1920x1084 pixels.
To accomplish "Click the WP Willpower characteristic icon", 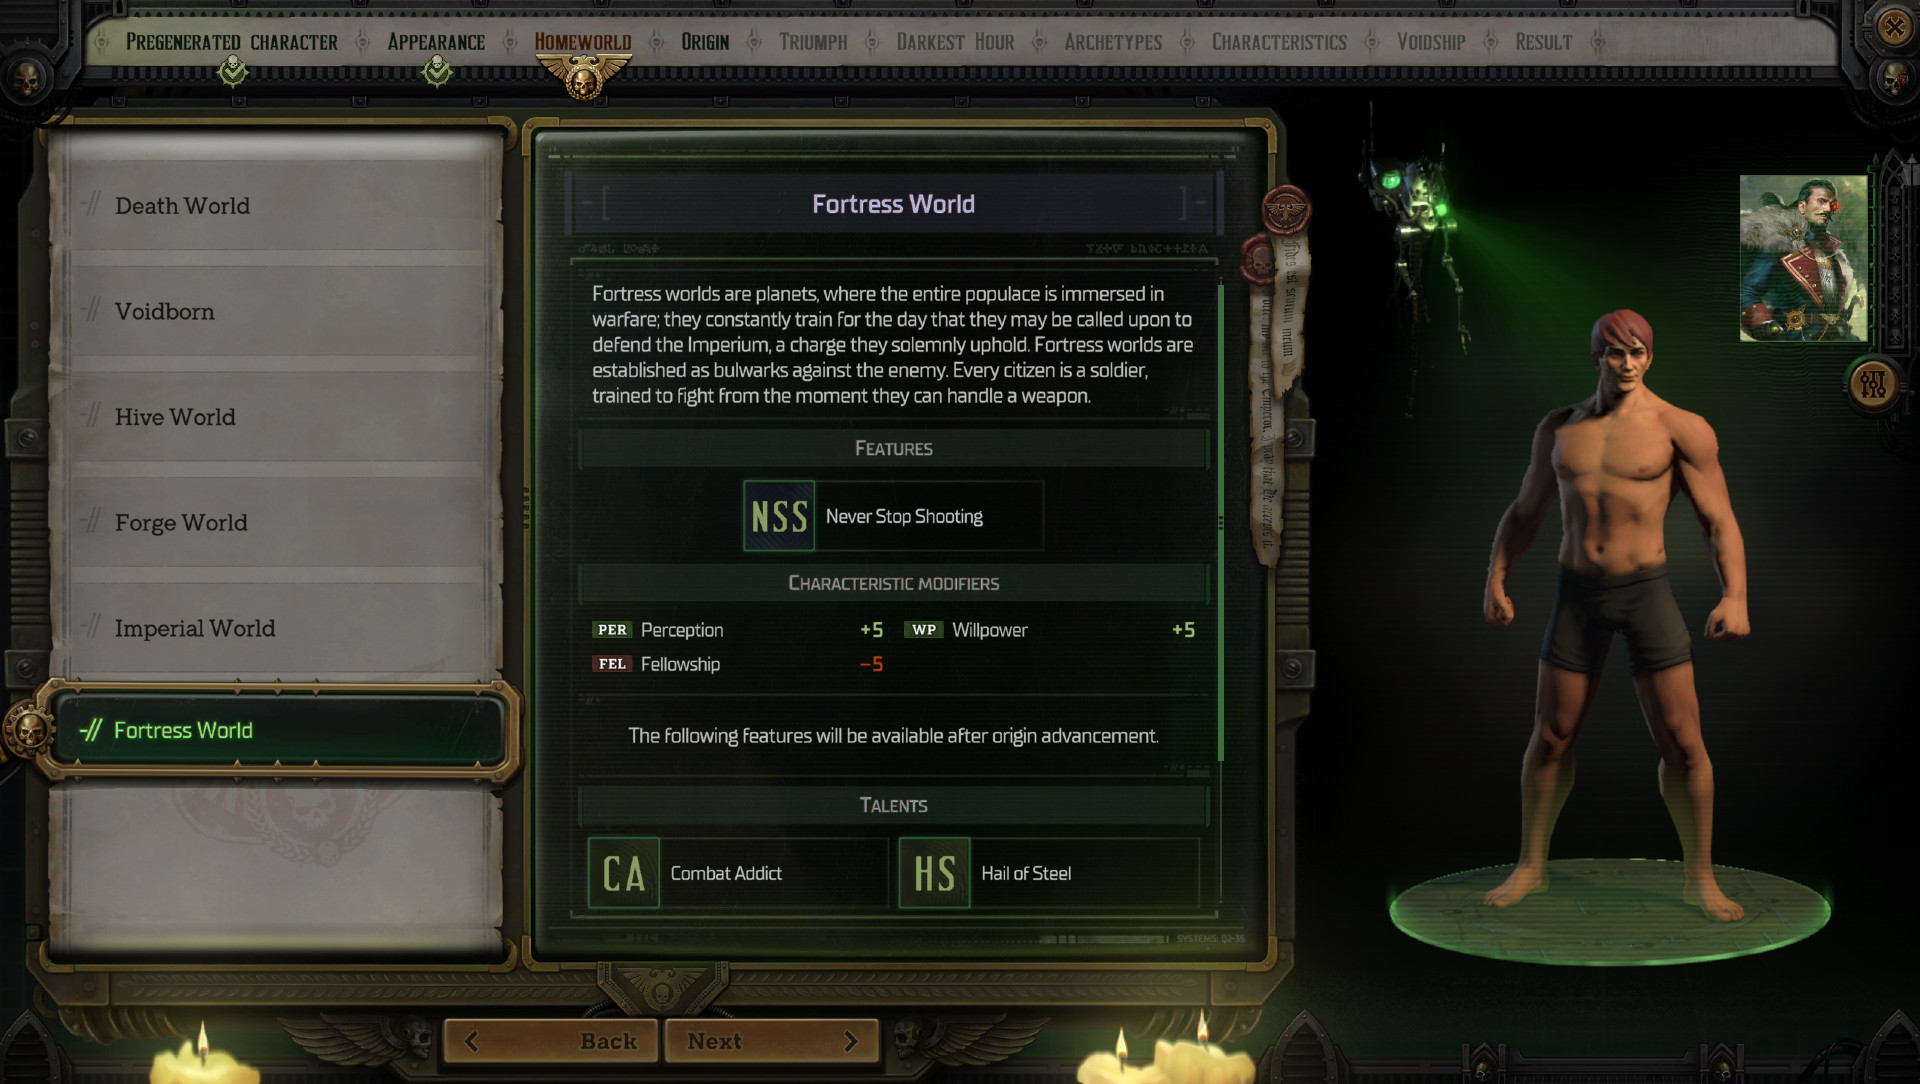I will point(923,629).
